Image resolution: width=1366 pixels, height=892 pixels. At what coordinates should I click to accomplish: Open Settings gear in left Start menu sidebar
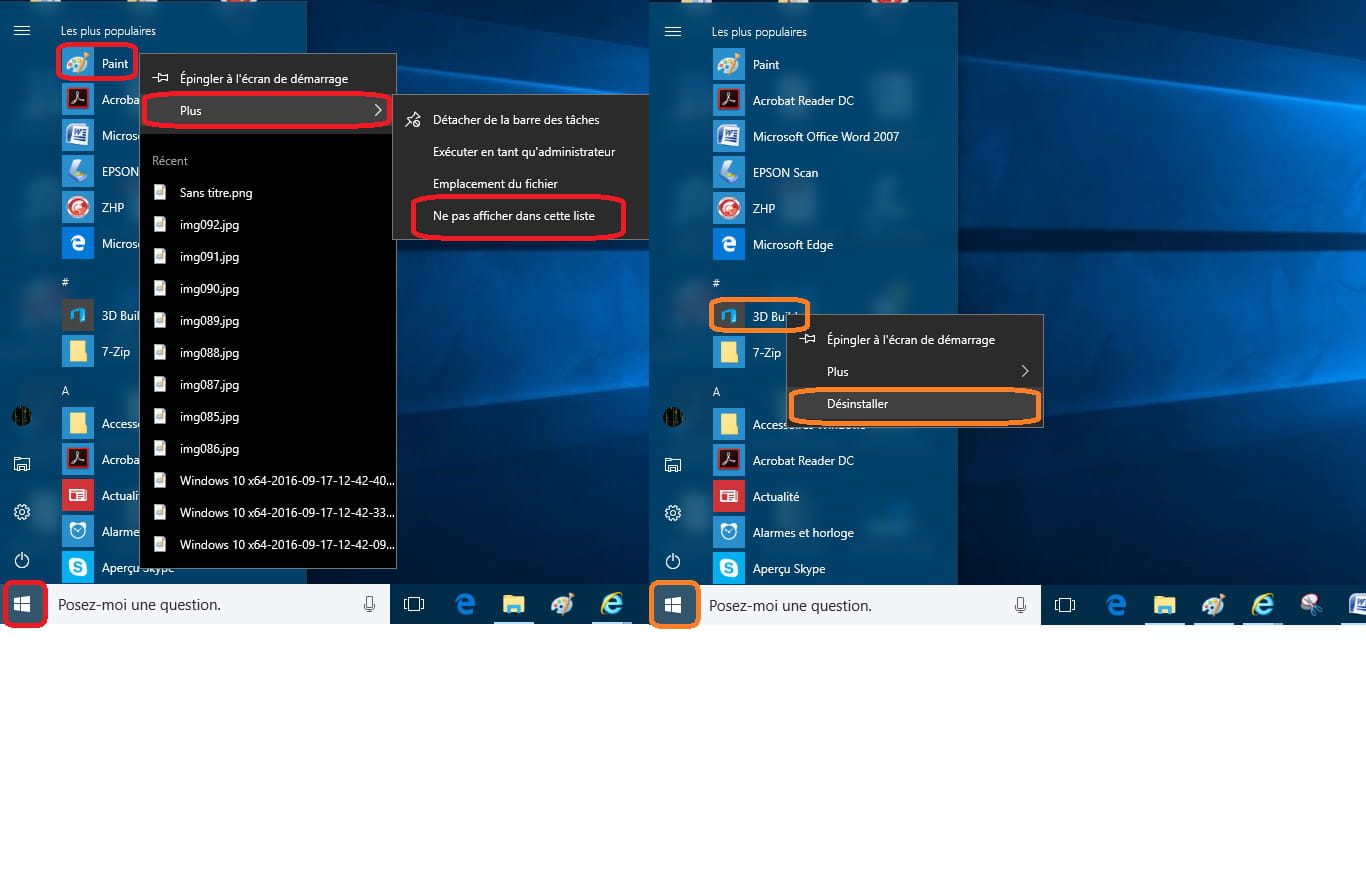click(22, 512)
